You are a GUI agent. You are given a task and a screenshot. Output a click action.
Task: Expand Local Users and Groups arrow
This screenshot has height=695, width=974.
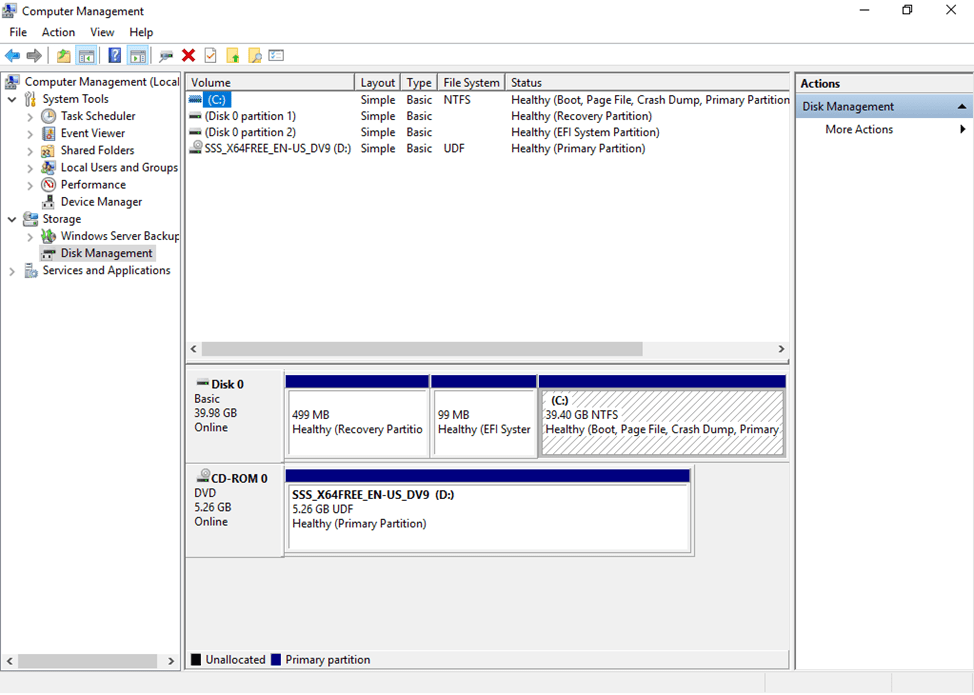coord(30,168)
